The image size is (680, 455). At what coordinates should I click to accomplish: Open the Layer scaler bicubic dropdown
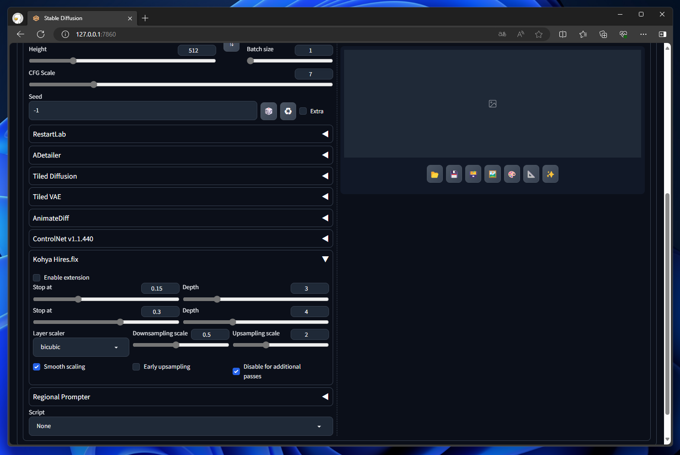[x=81, y=347]
